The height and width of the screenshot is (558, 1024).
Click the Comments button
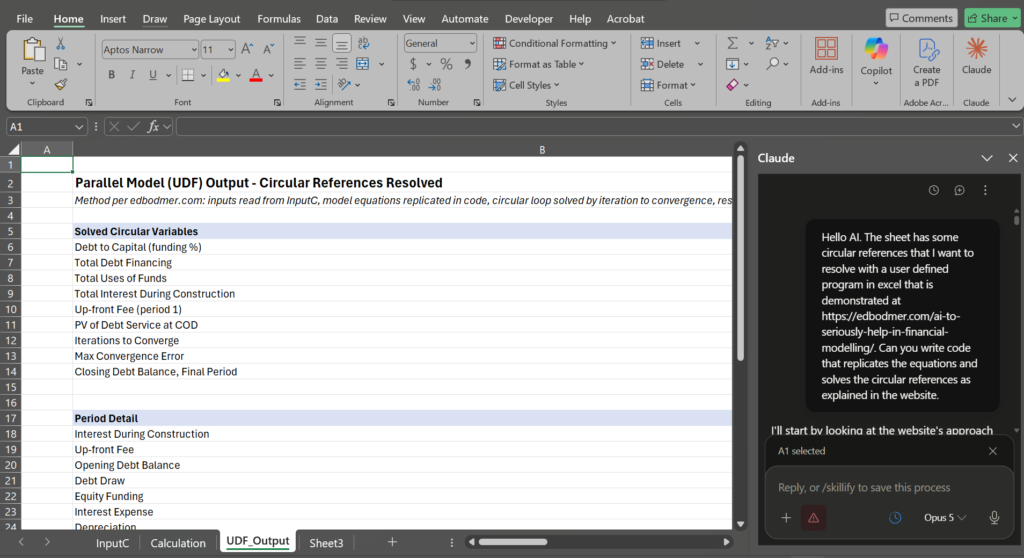pyautogui.click(x=921, y=18)
